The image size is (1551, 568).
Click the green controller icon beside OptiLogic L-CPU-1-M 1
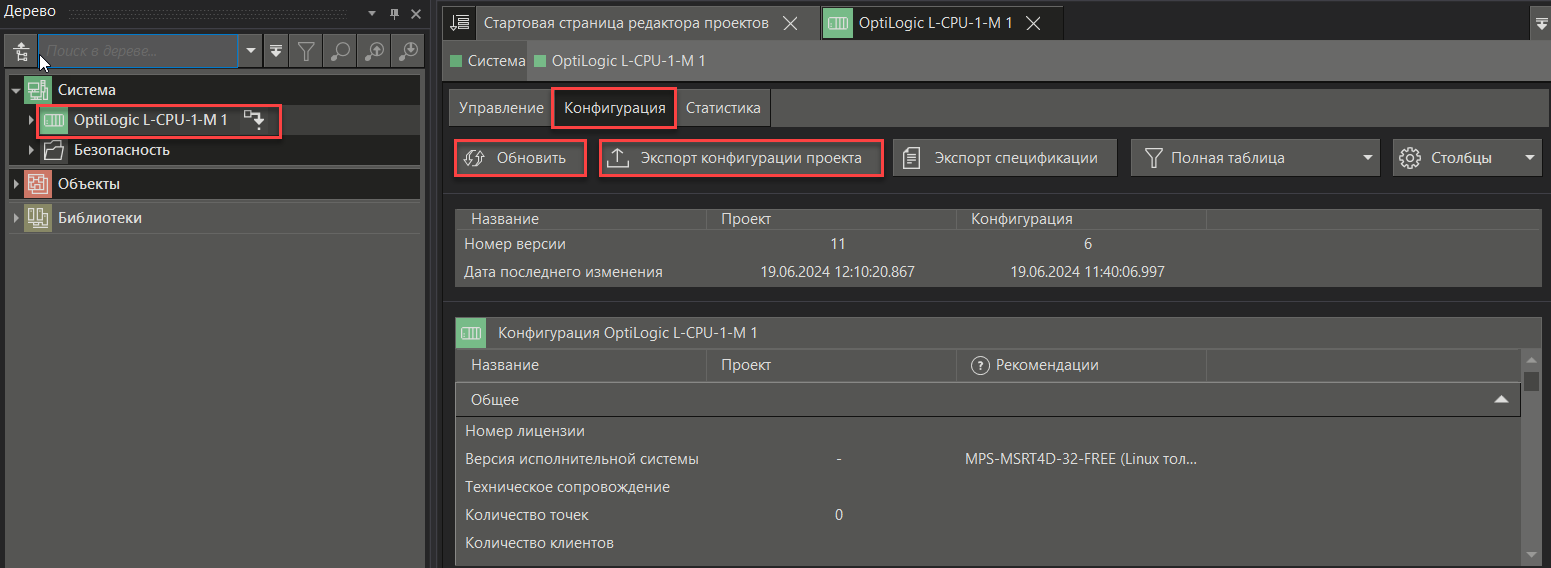[54, 121]
